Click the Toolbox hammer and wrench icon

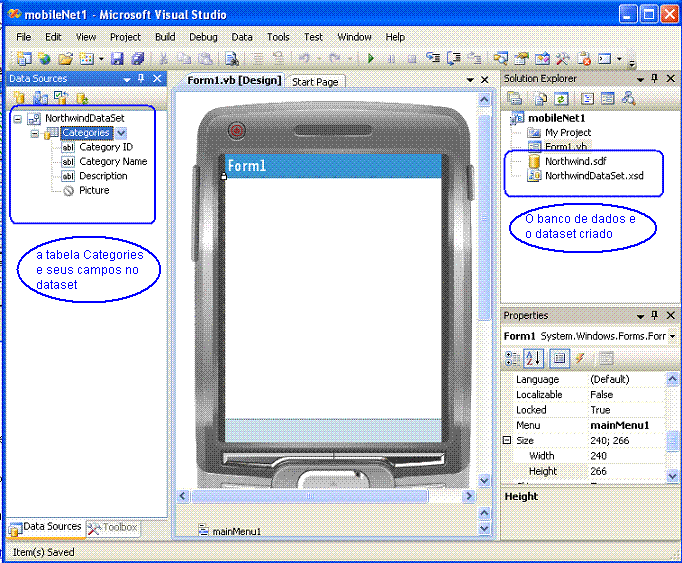563,58
